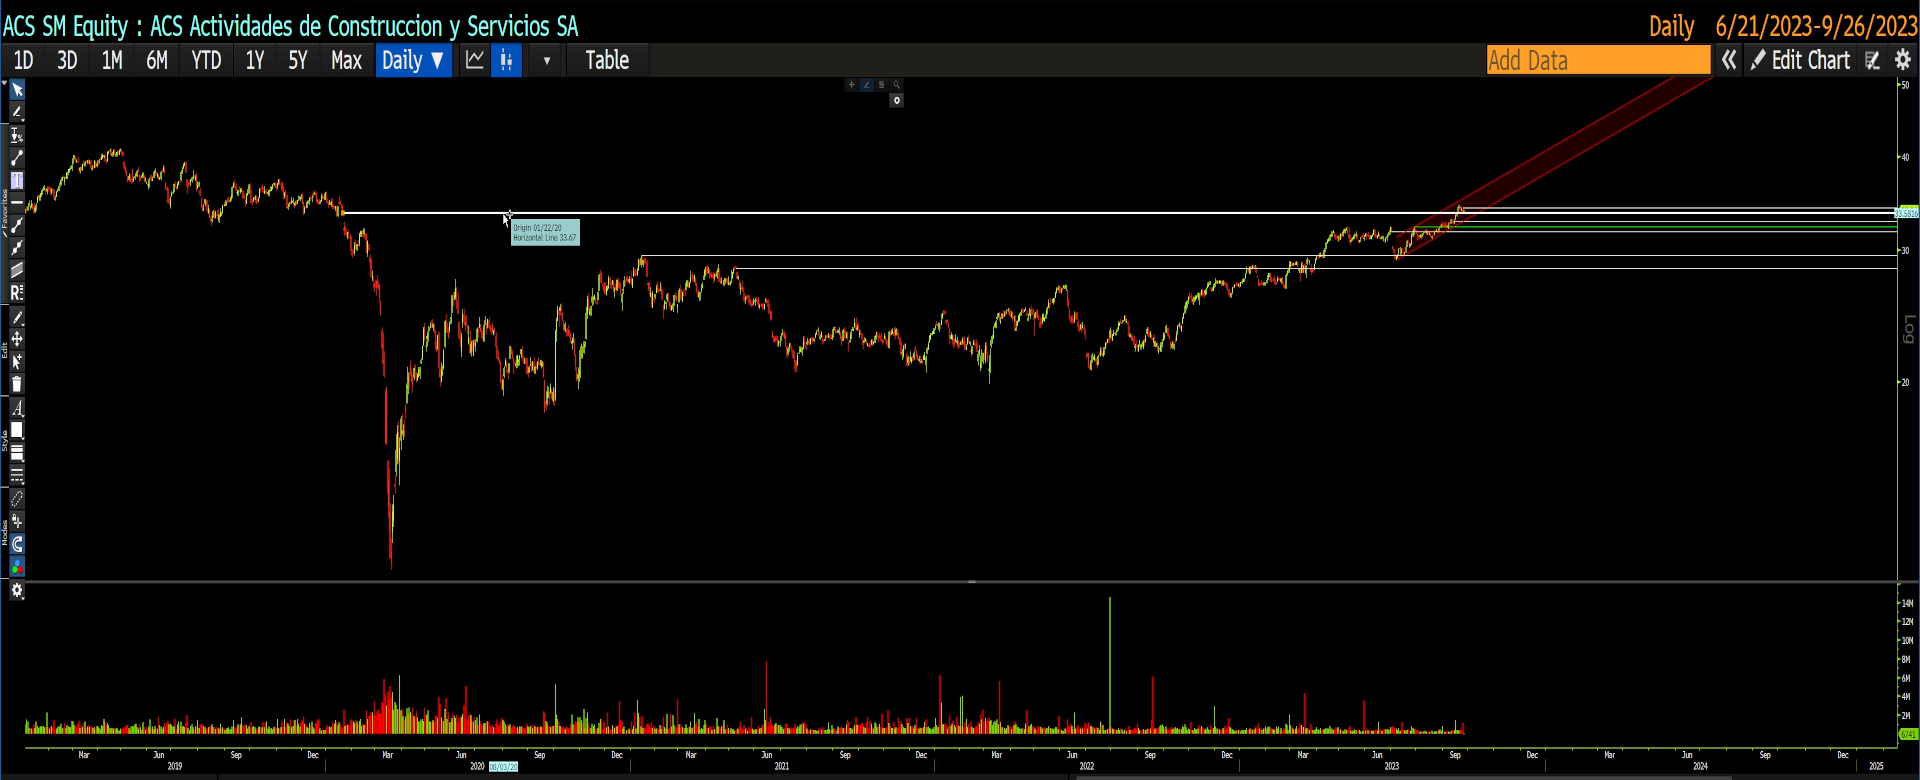Switch to candlestick bar chart type

click(x=506, y=60)
